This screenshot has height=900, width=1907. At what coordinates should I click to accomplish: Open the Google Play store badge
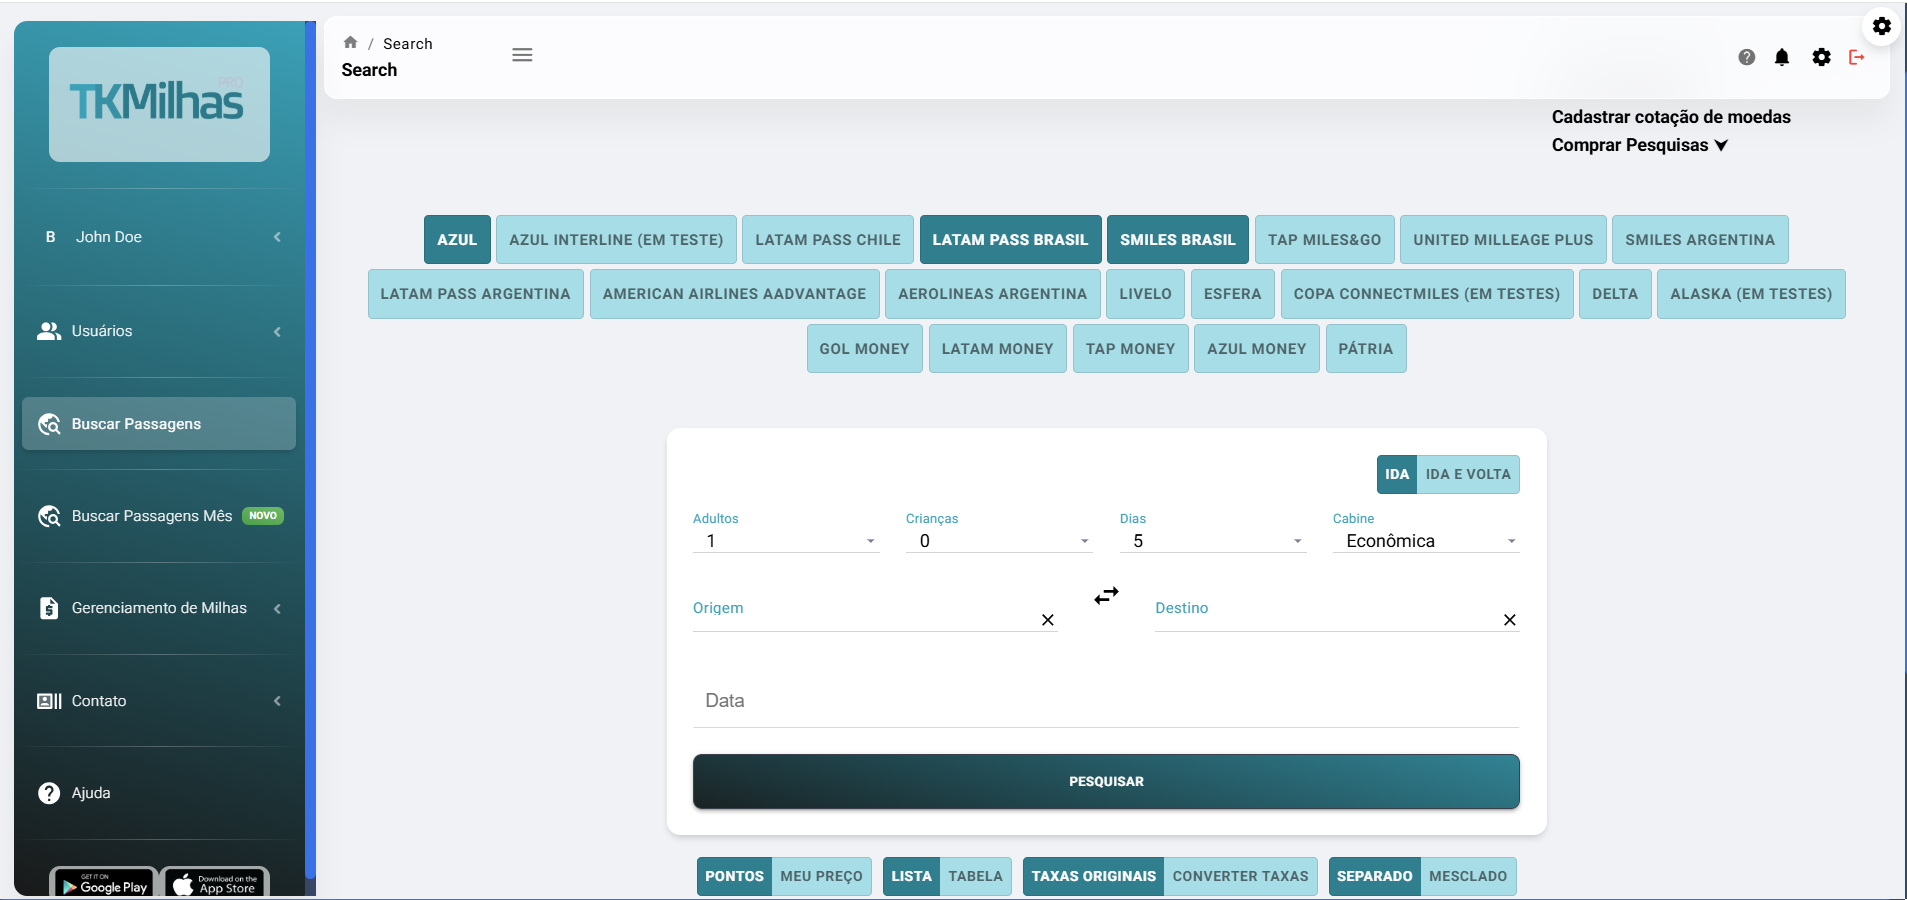104,883
